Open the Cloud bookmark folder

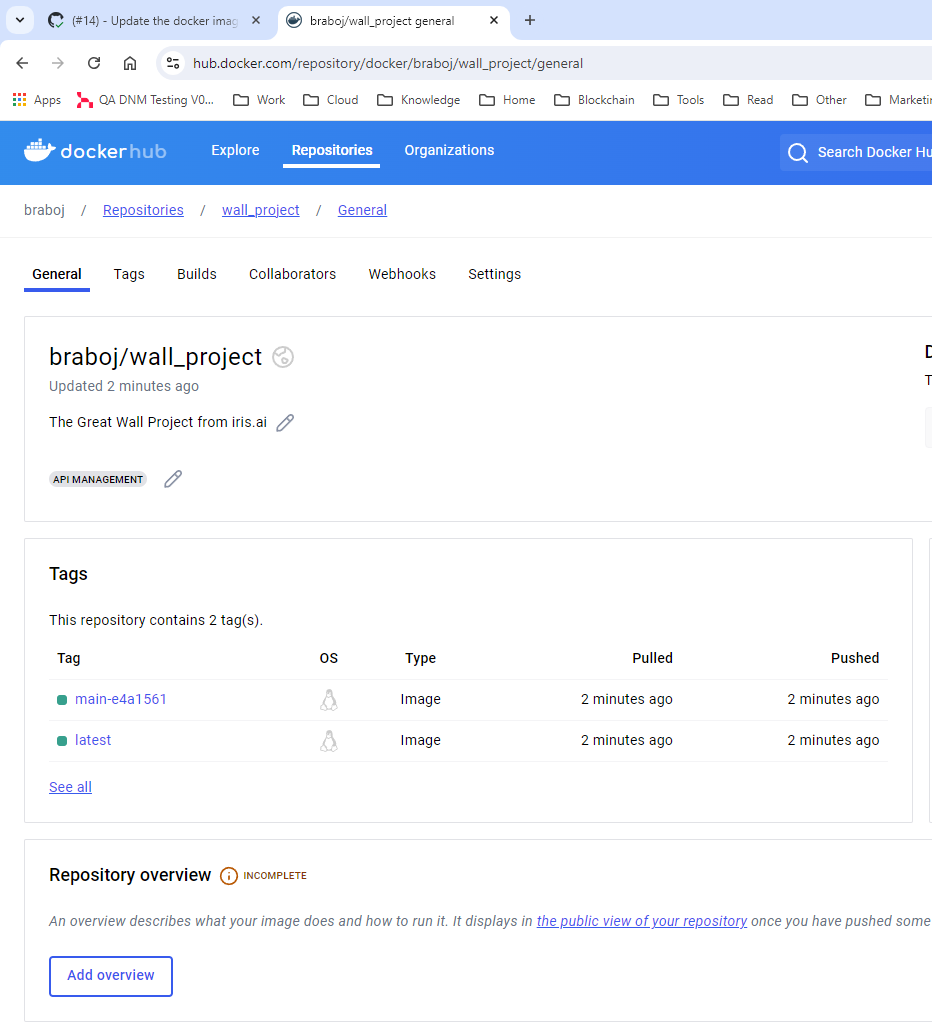[330, 100]
